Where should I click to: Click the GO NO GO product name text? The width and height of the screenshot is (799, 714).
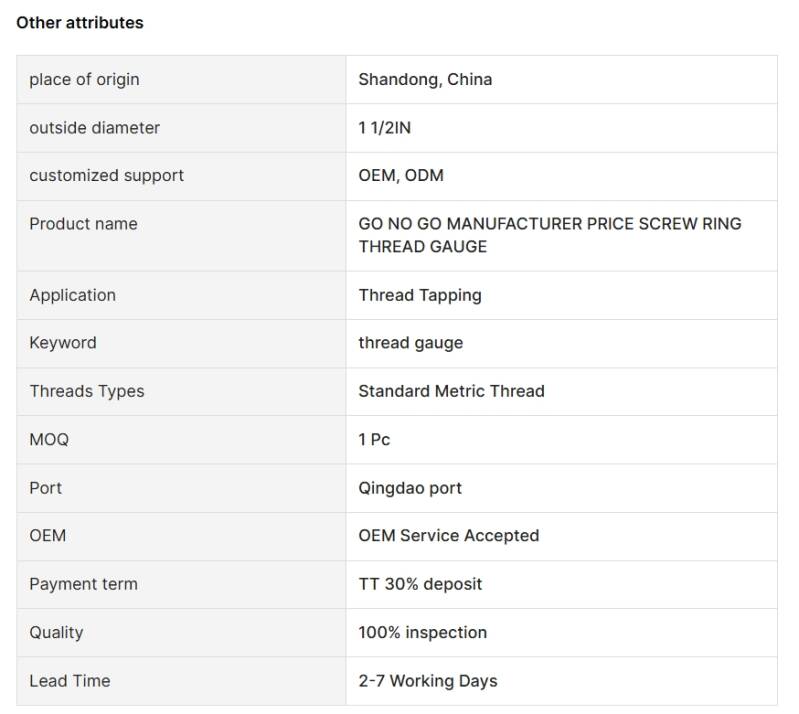[x=549, y=235]
